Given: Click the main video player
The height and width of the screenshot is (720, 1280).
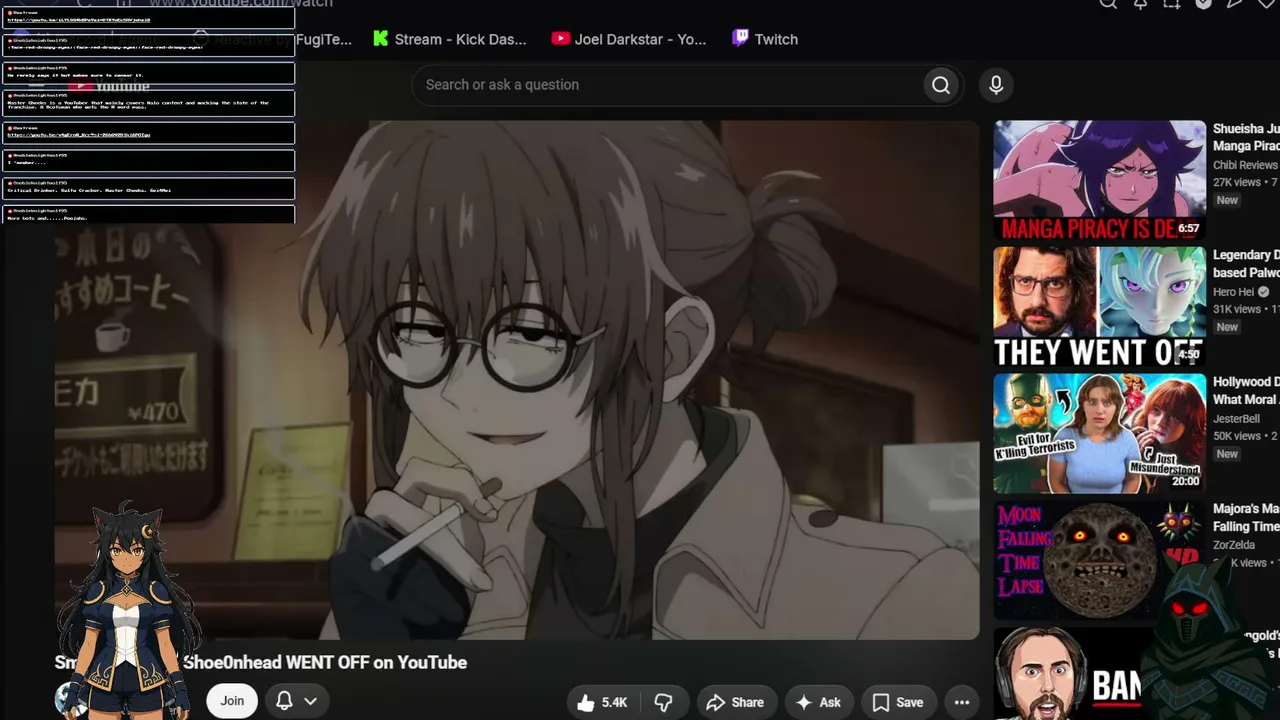Looking at the screenshot, I should 517,380.
